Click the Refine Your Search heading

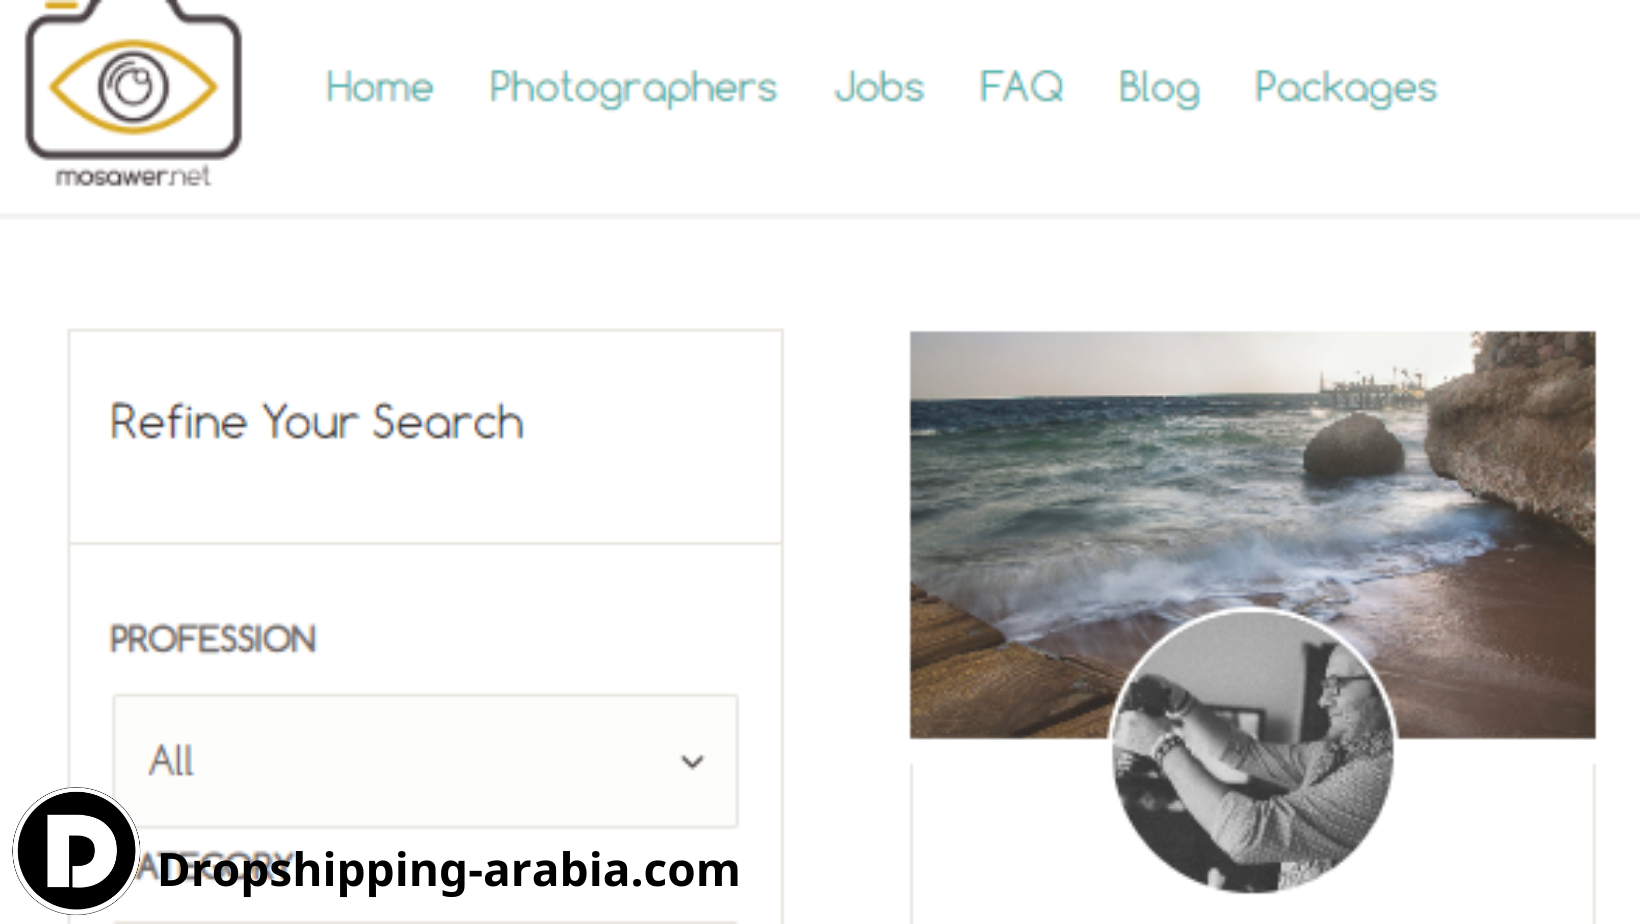pyautogui.click(x=317, y=422)
